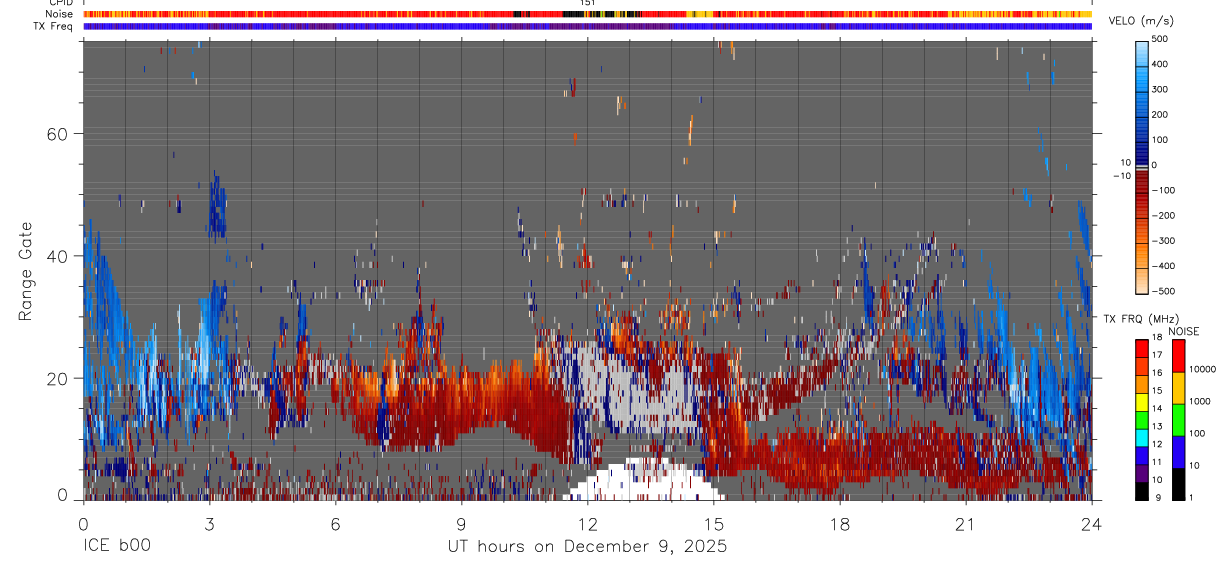1228x567 pixels.
Task: Click the TX FRQ frequency color bar
Action: (1141, 419)
